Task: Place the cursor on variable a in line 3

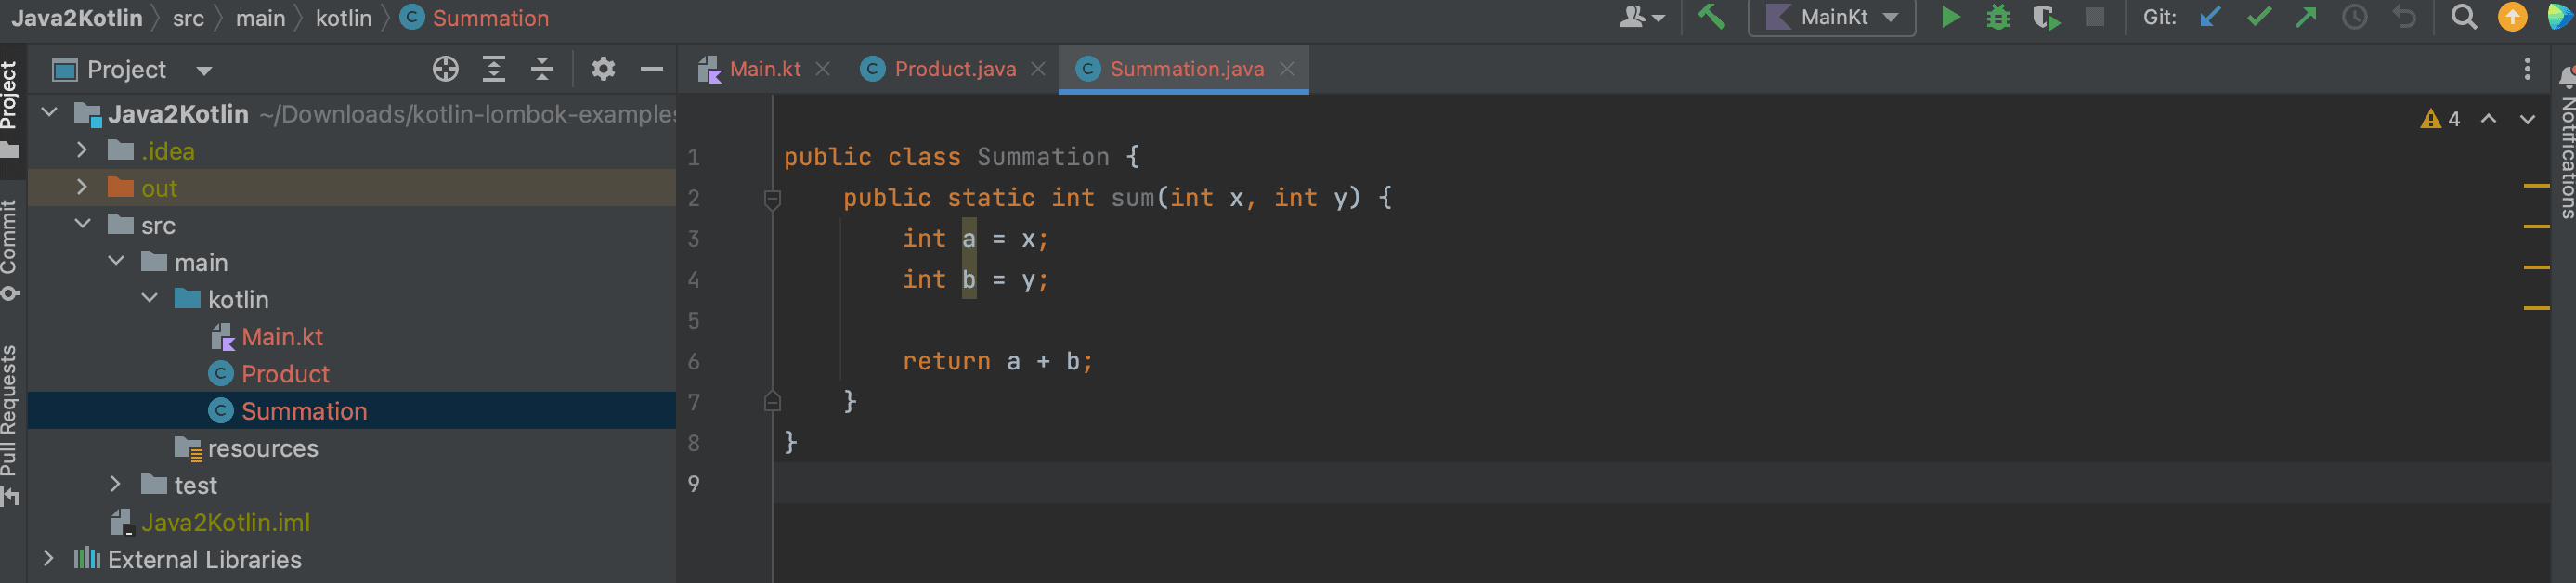Action: (968, 239)
